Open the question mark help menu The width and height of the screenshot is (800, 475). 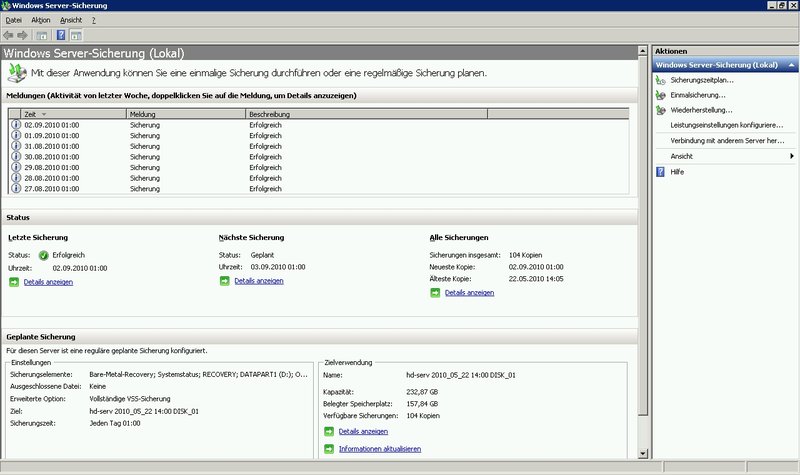pyautogui.click(x=94, y=20)
